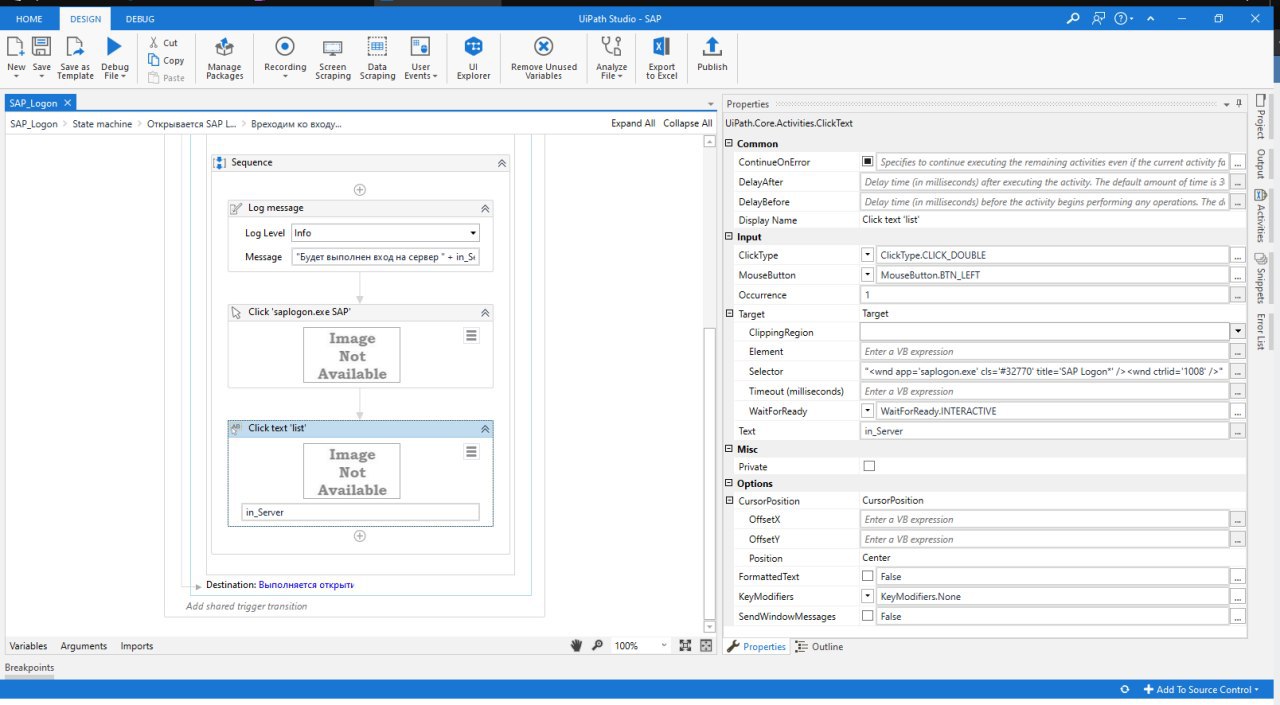Collapse the Target property group
This screenshot has width=1280, height=705.
pyautogui.click(x=729, y=314)
